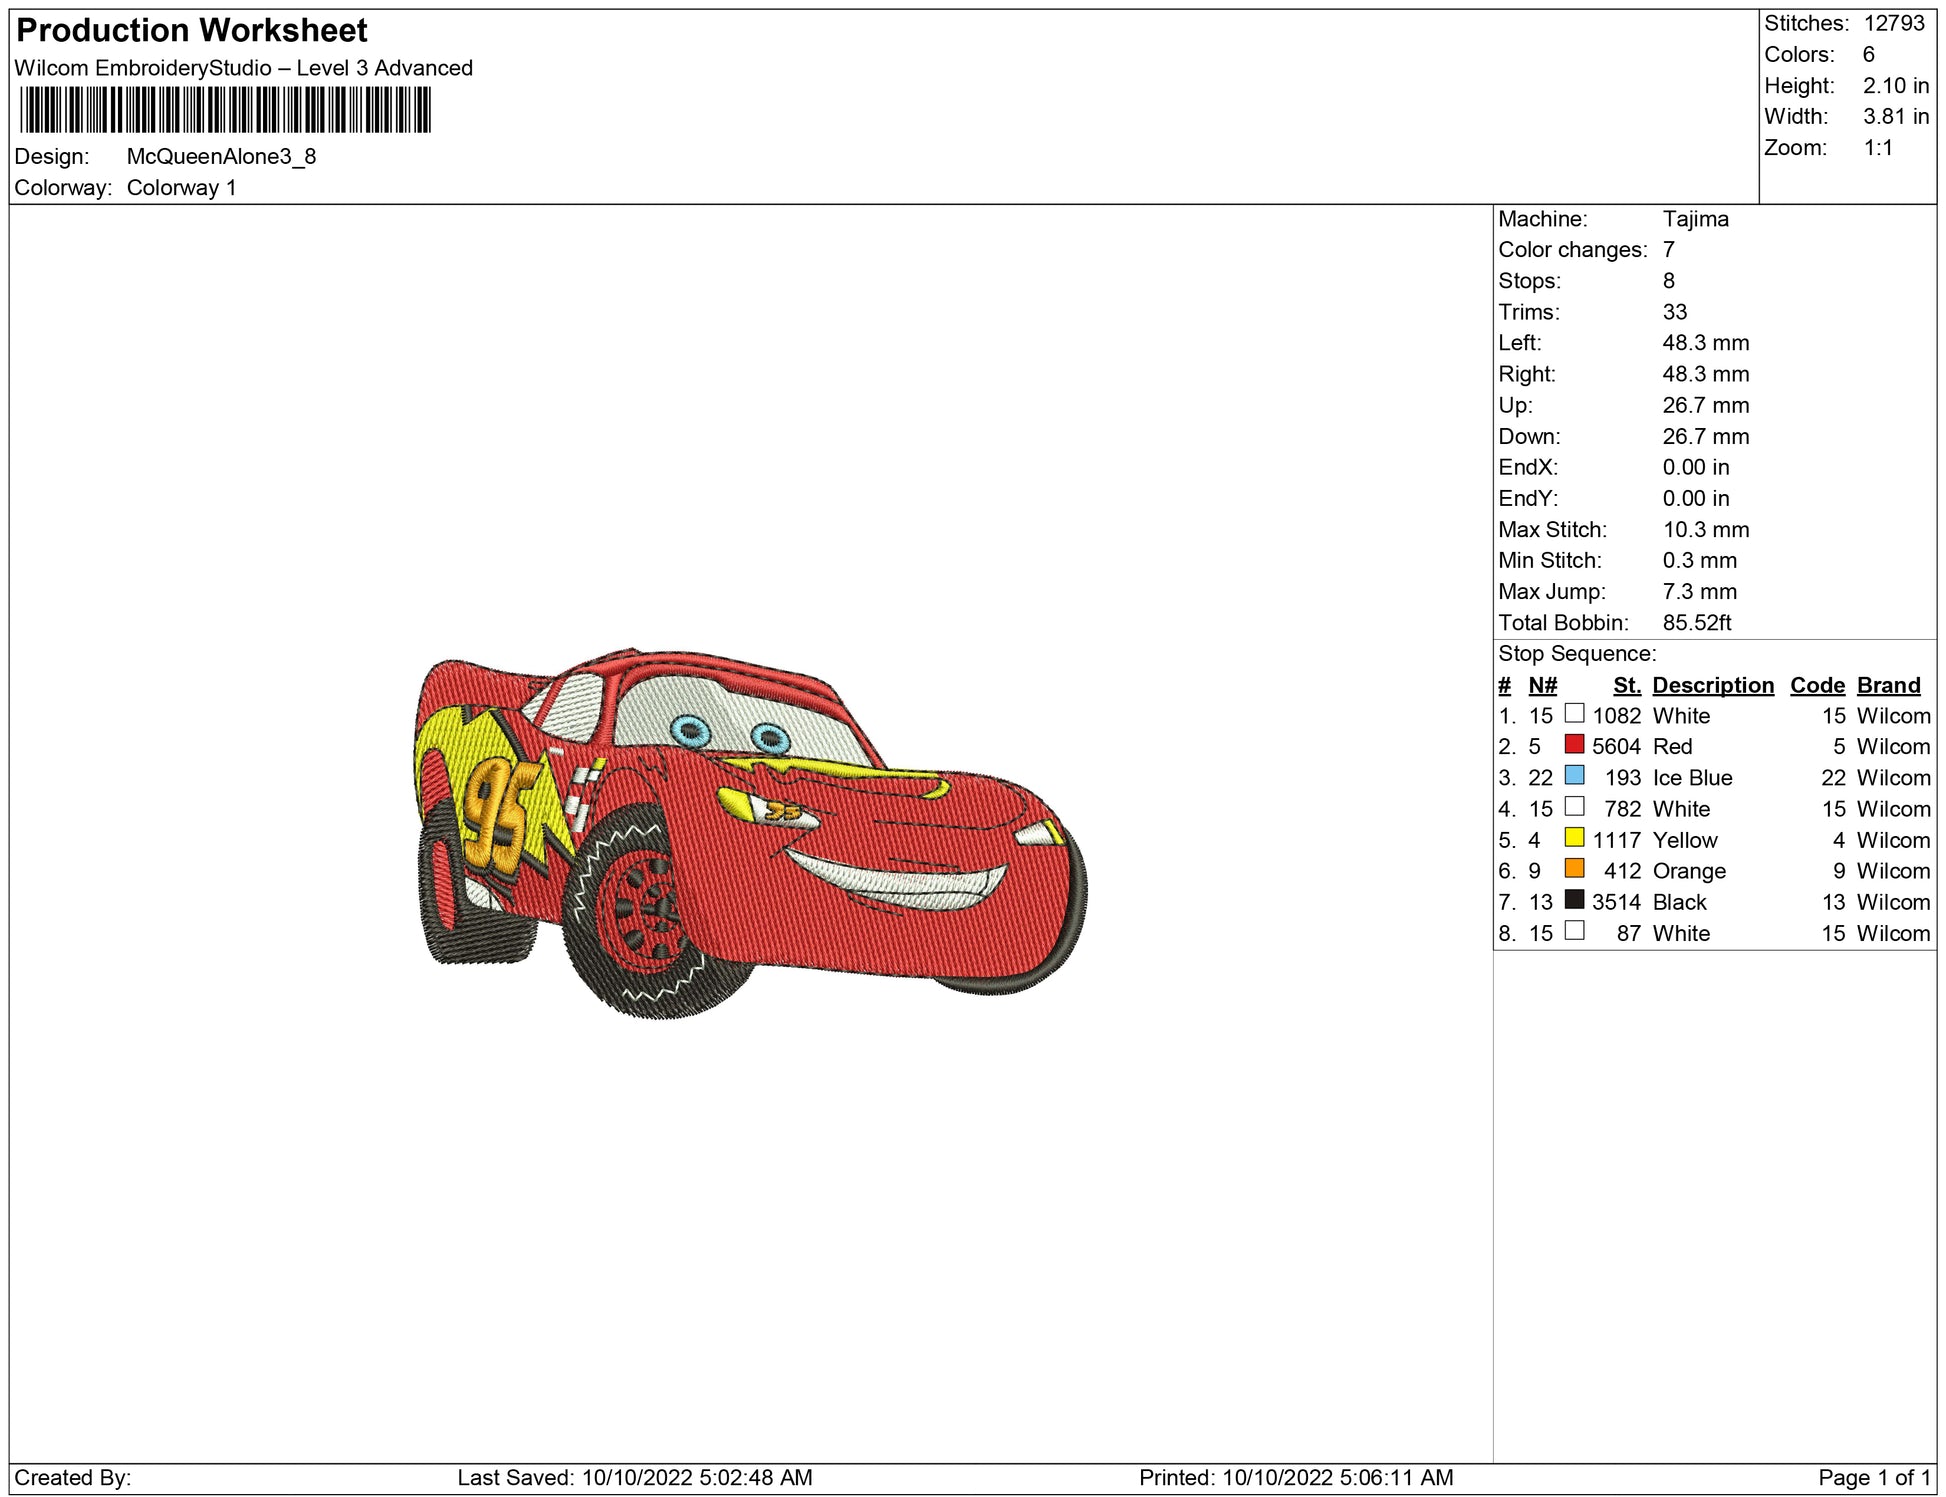Click the Production Worksheet title
Screen dimensions: 1946x1497
pyautogui.click(x=192, y=31)
